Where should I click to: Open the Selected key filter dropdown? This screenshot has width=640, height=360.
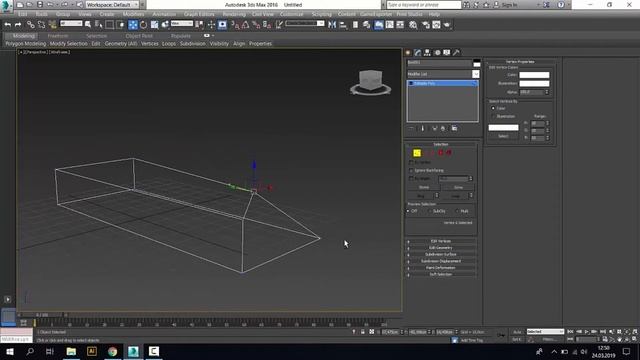(x=545, y=332)
